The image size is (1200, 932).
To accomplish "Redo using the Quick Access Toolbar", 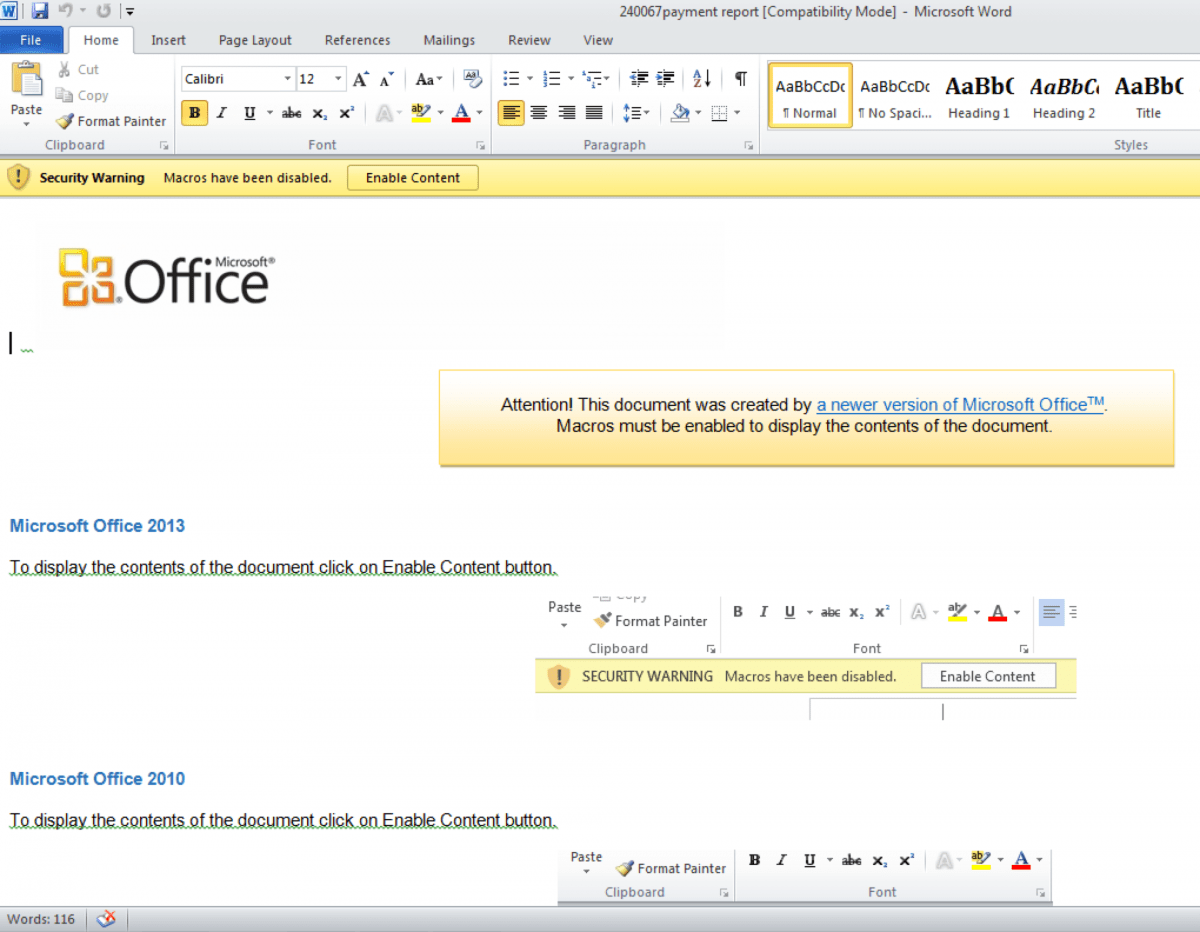I will click(103, 12).
